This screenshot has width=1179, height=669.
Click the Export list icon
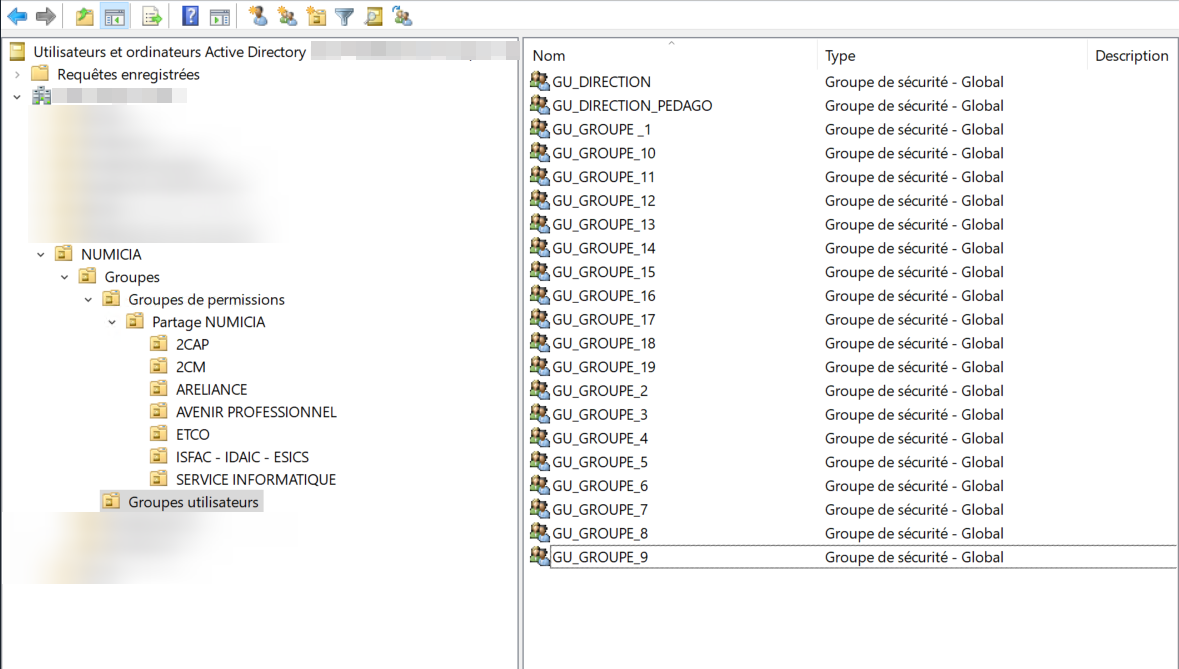(x=151, y=16)
